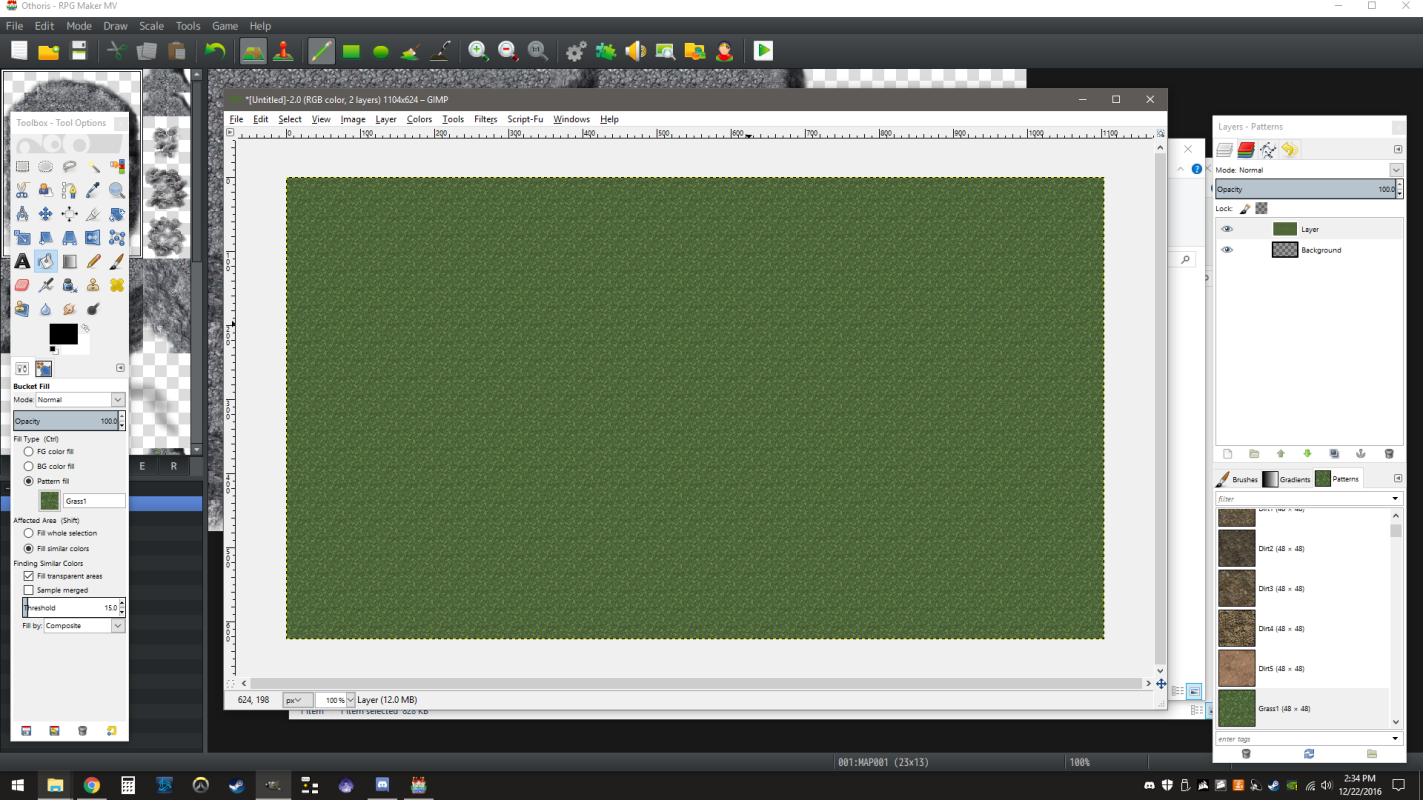
Task: Select the Zoom magnifier tool in toolbox
Action: (x=117, y=190)
